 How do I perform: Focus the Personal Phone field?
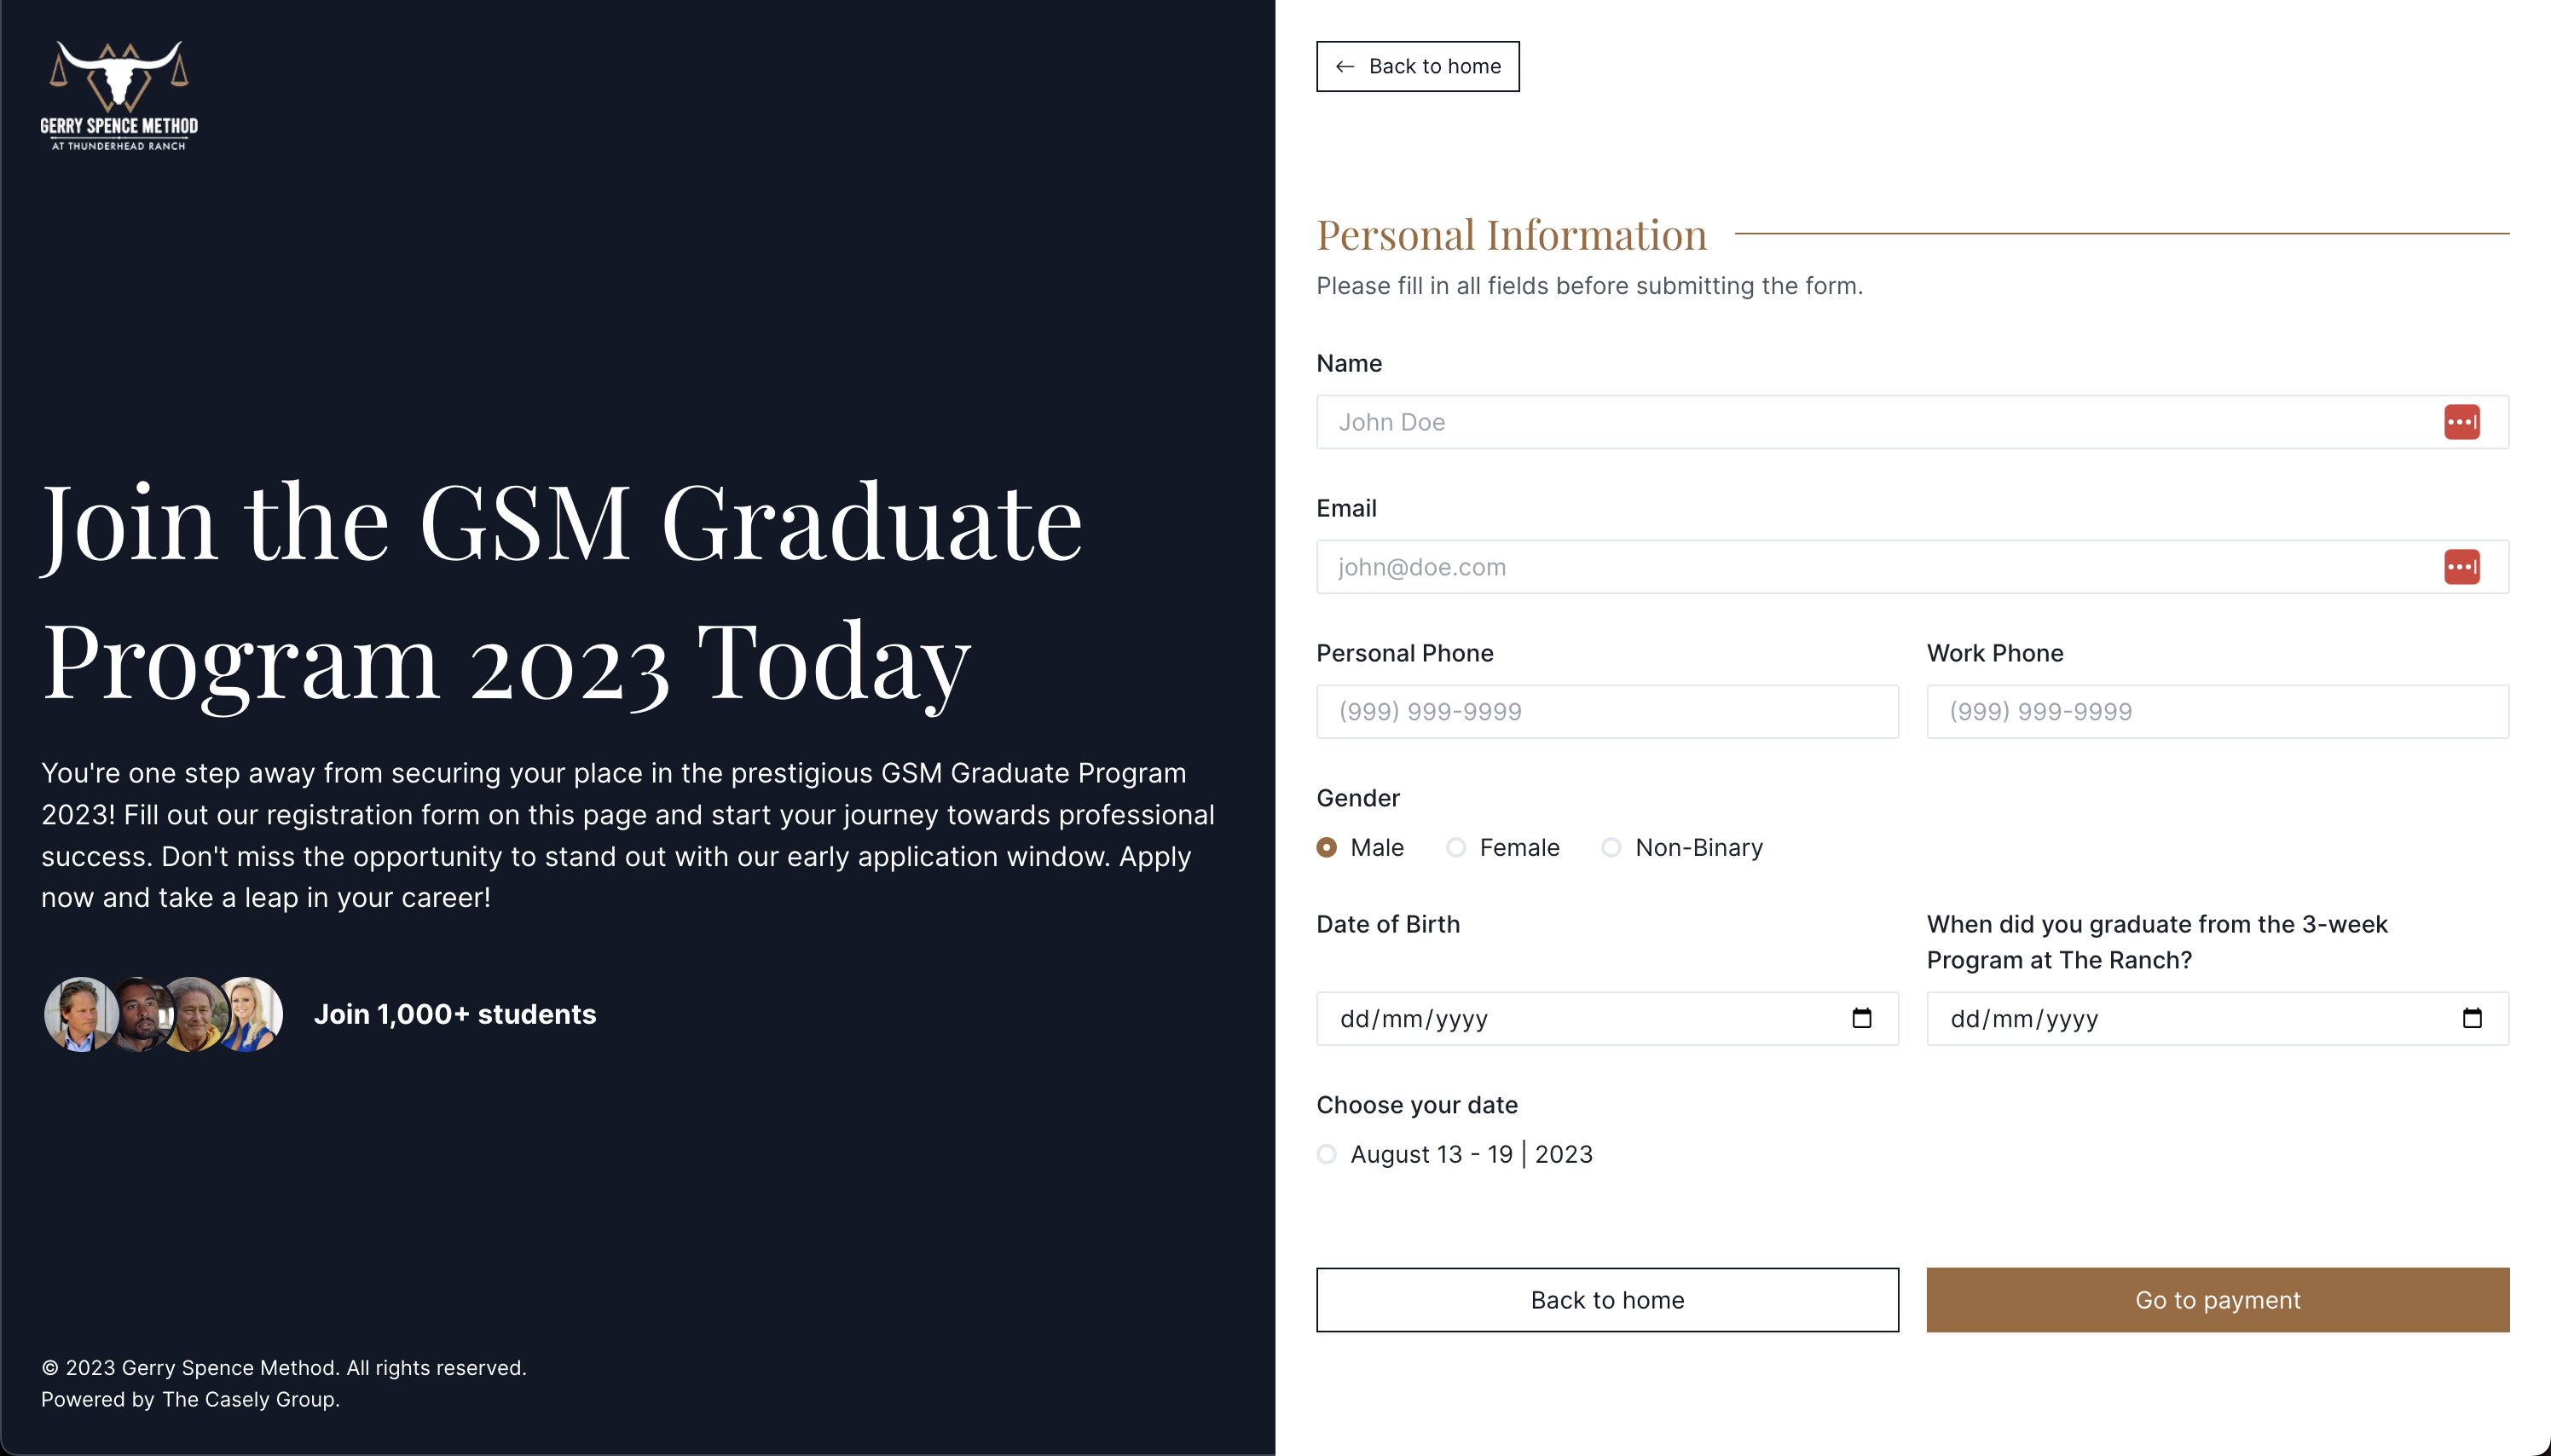point(1607,712)
